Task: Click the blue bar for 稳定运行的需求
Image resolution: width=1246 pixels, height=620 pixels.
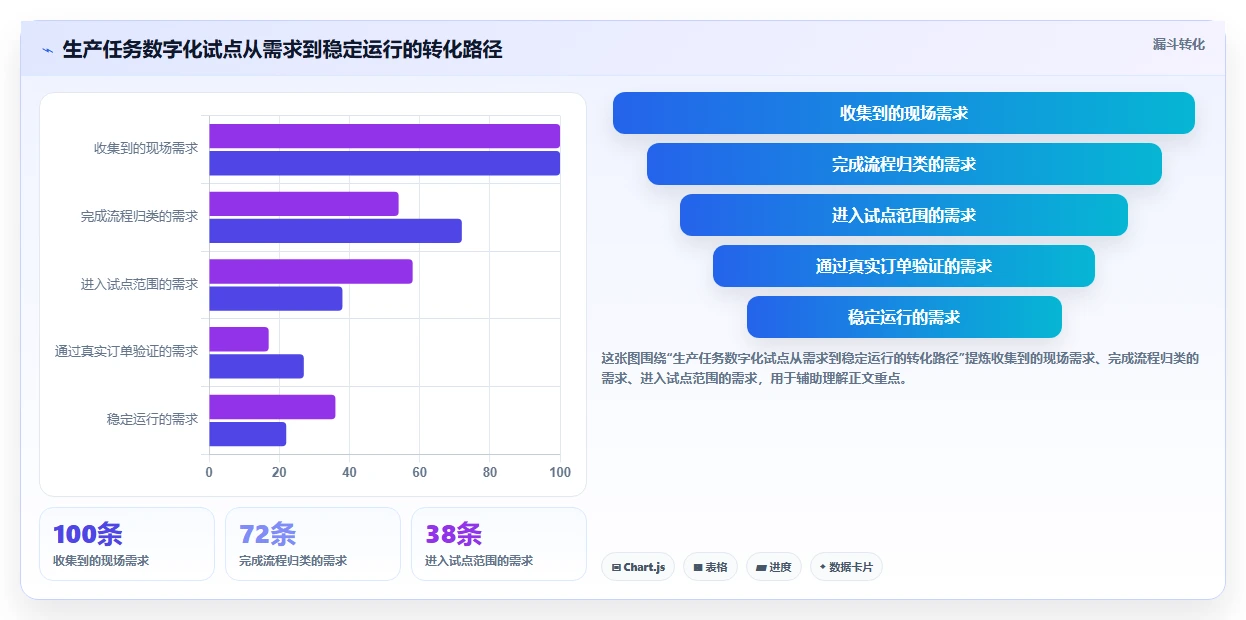Action: (248, 434)
